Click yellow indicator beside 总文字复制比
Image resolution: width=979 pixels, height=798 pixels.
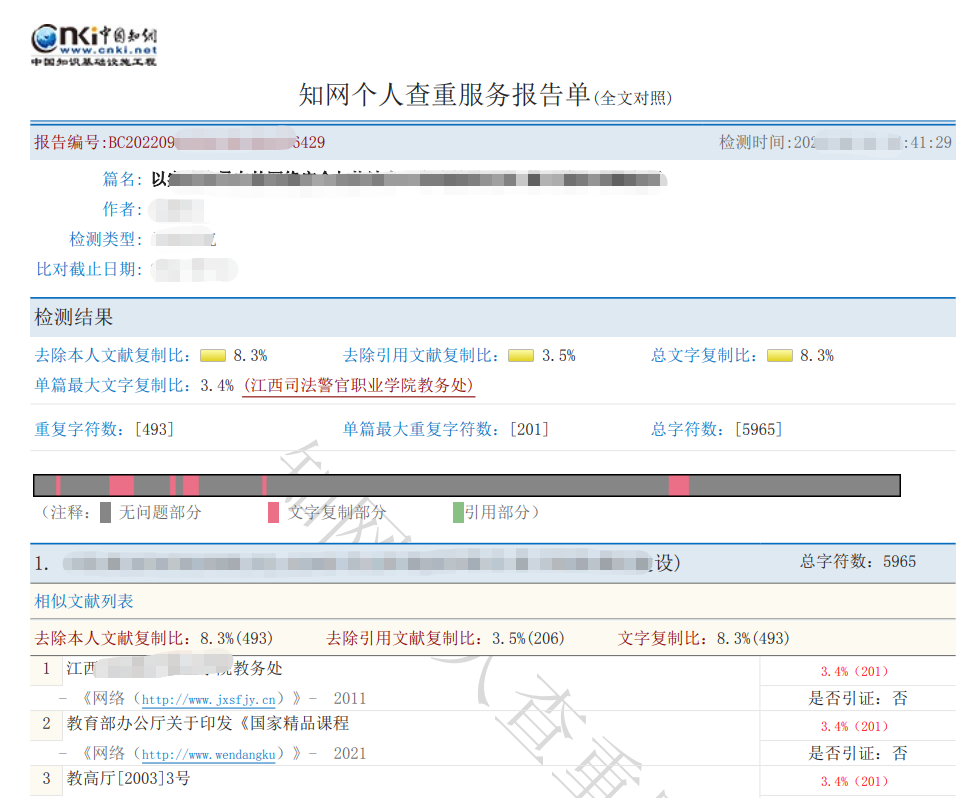click(779, 355)
